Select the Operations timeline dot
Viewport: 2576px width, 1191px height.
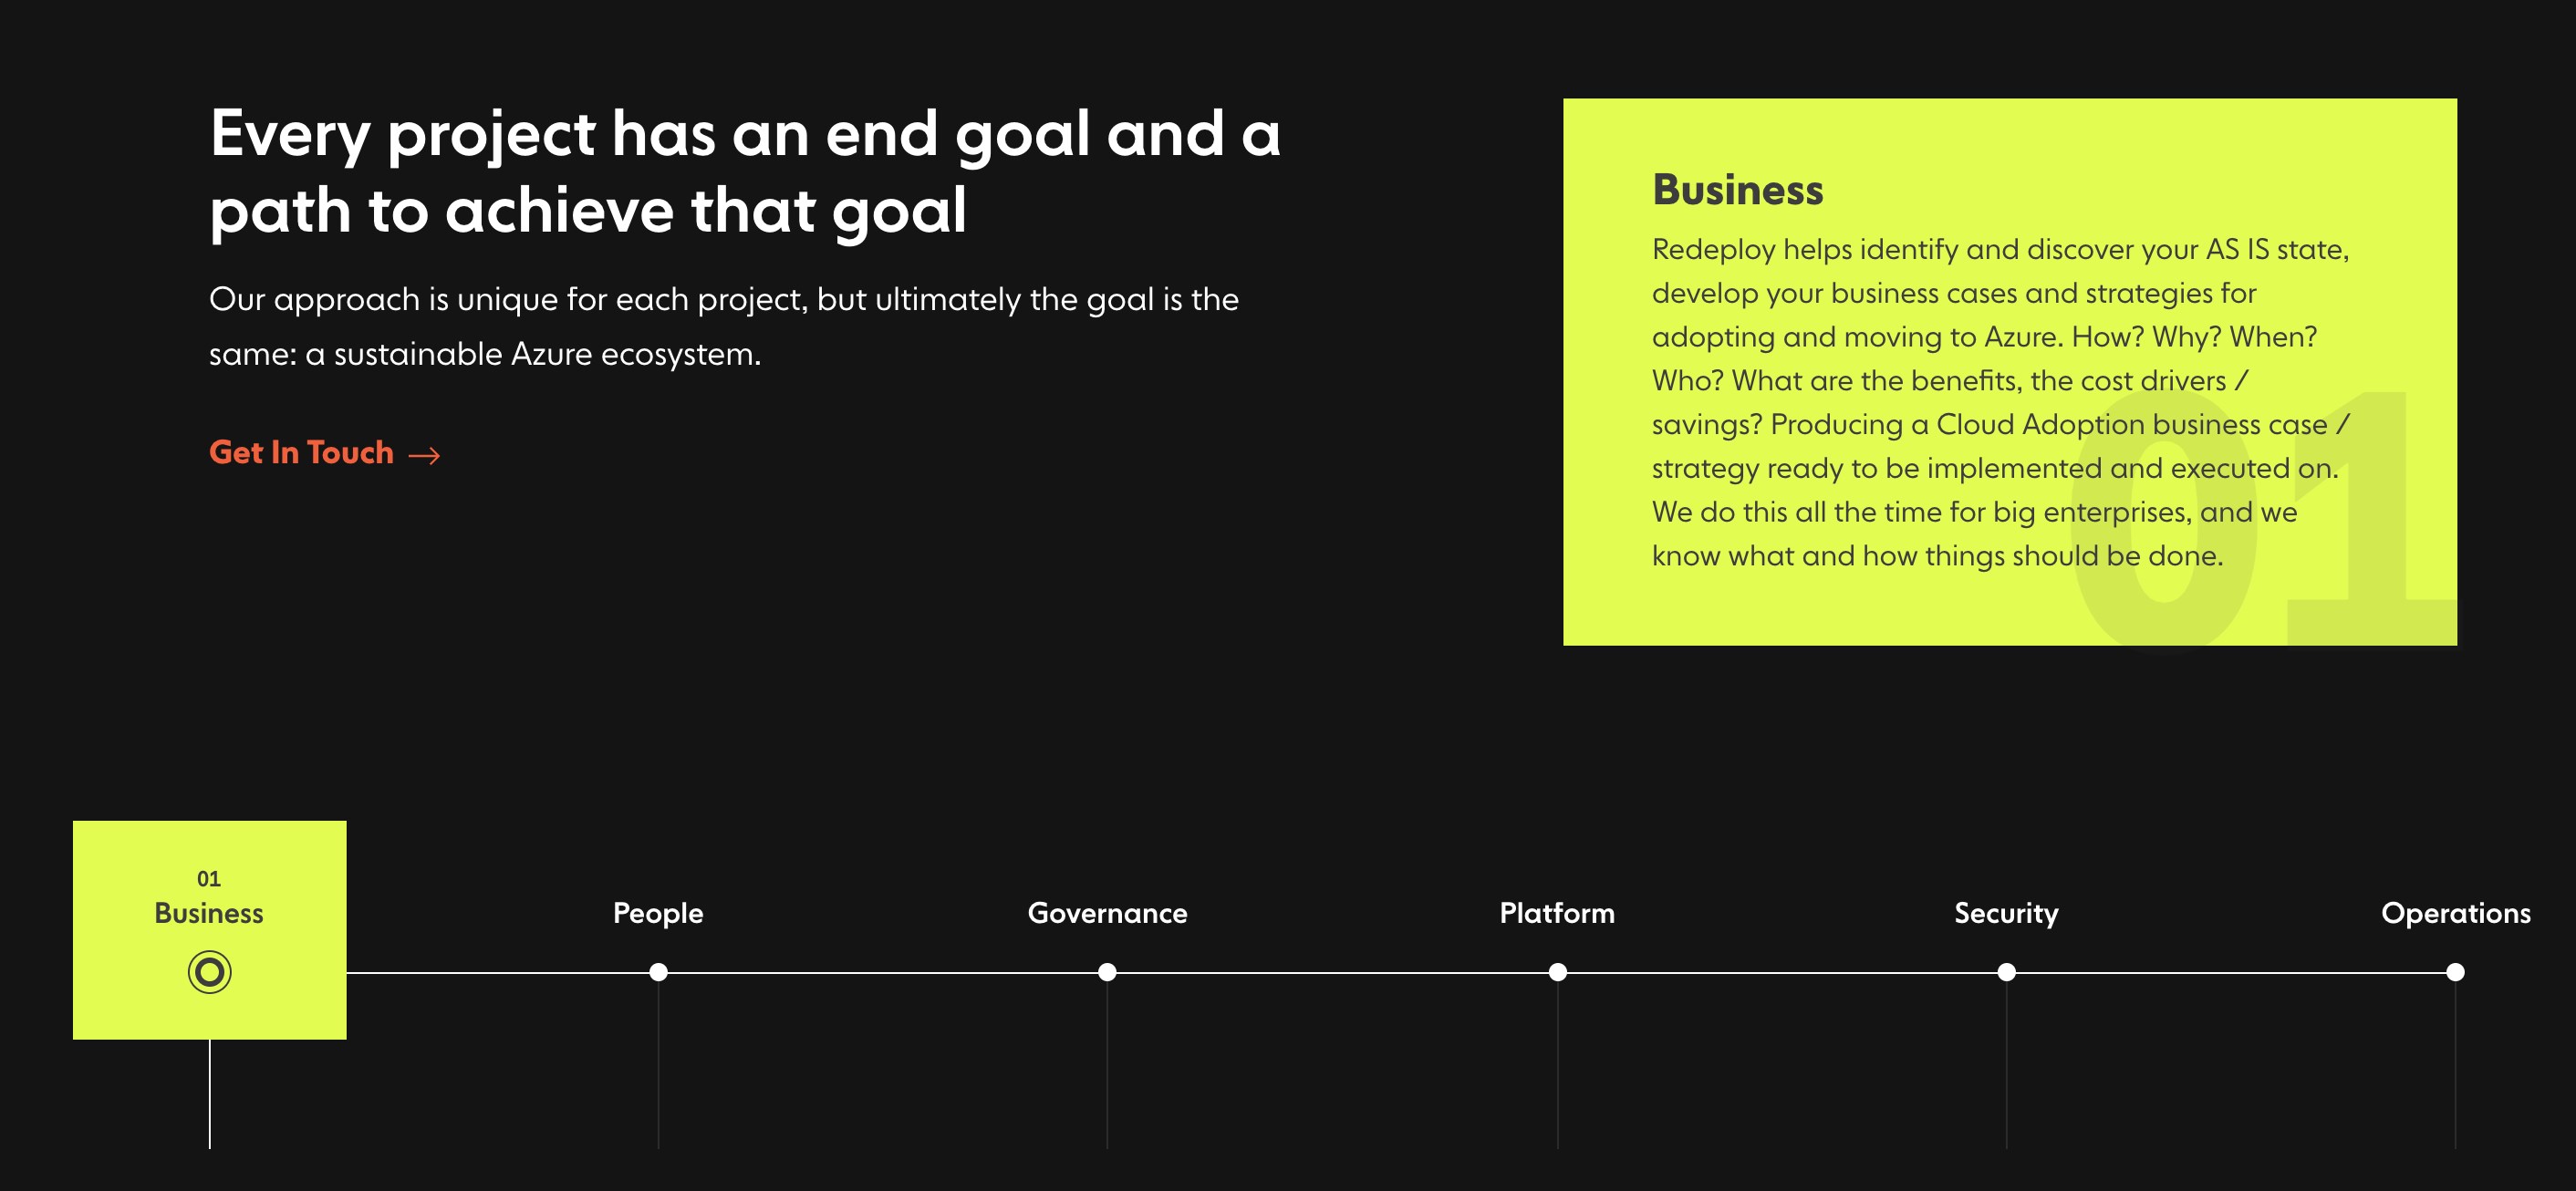2455,972
